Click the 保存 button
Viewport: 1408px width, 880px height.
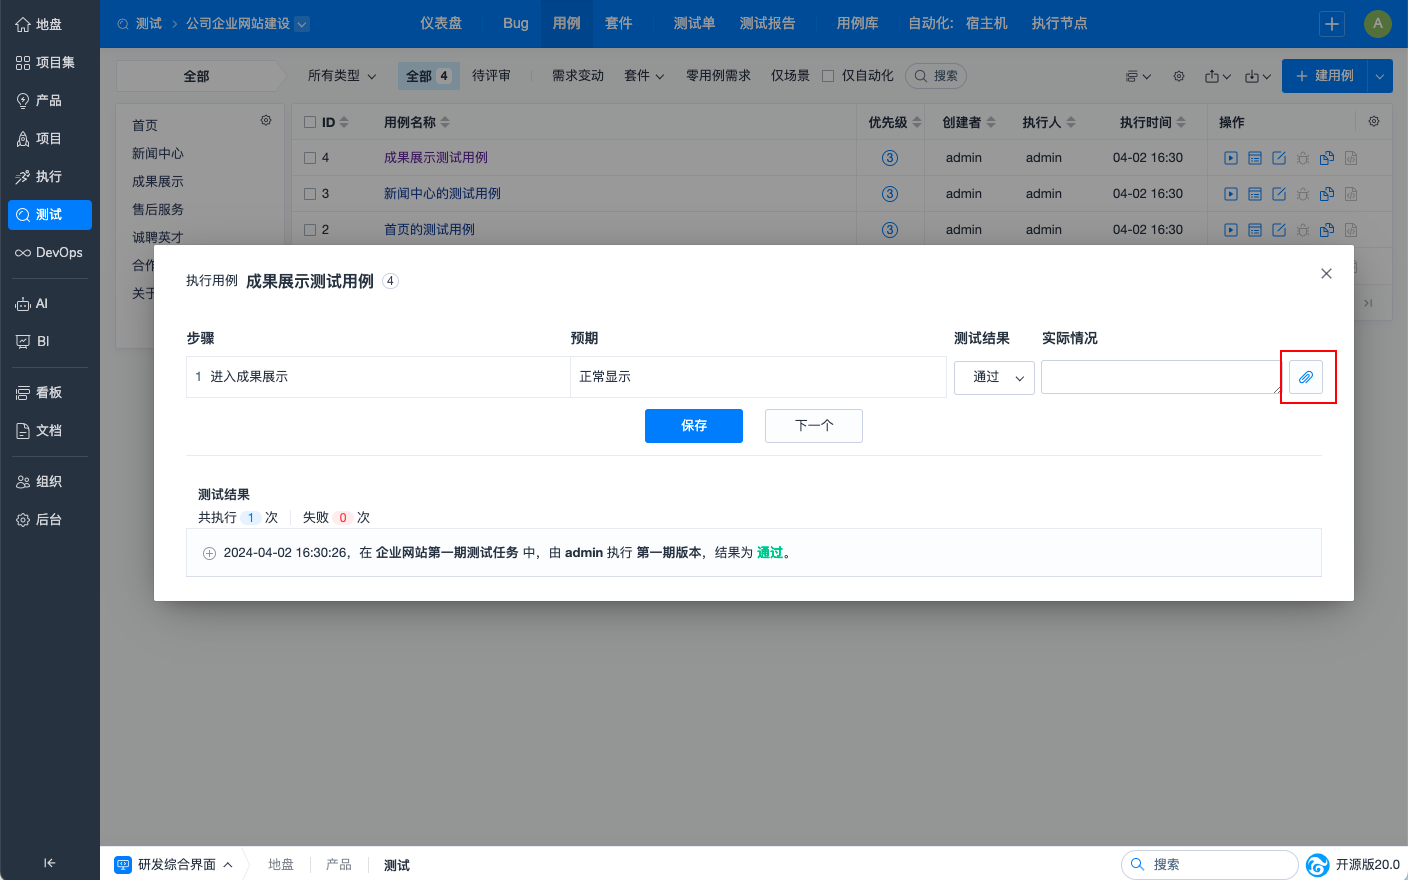693,426
